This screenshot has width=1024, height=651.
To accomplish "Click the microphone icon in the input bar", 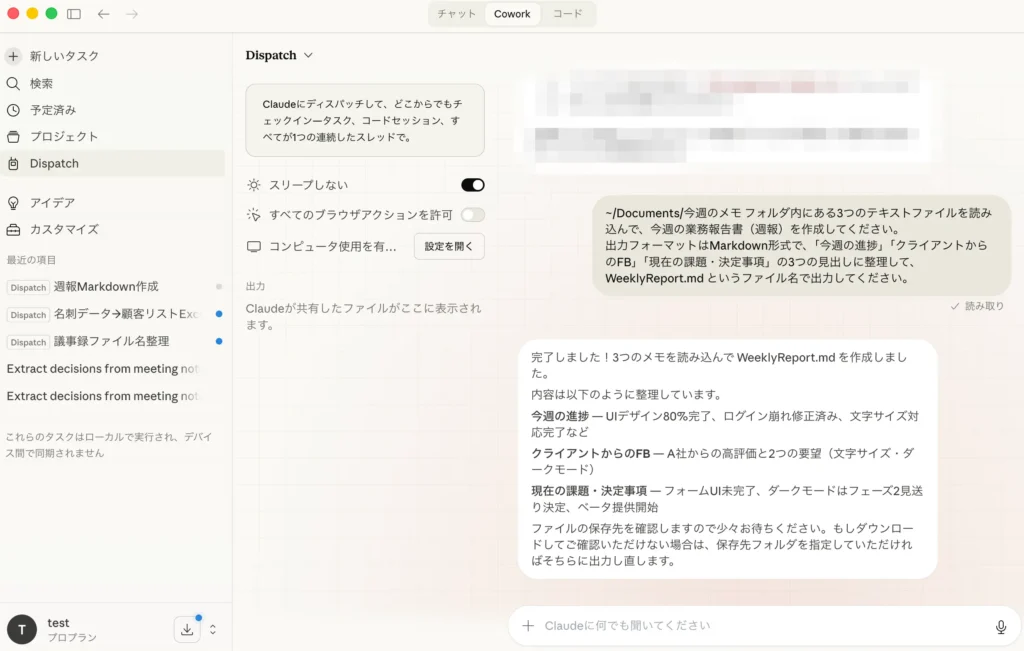I will tap(1001, 625).
